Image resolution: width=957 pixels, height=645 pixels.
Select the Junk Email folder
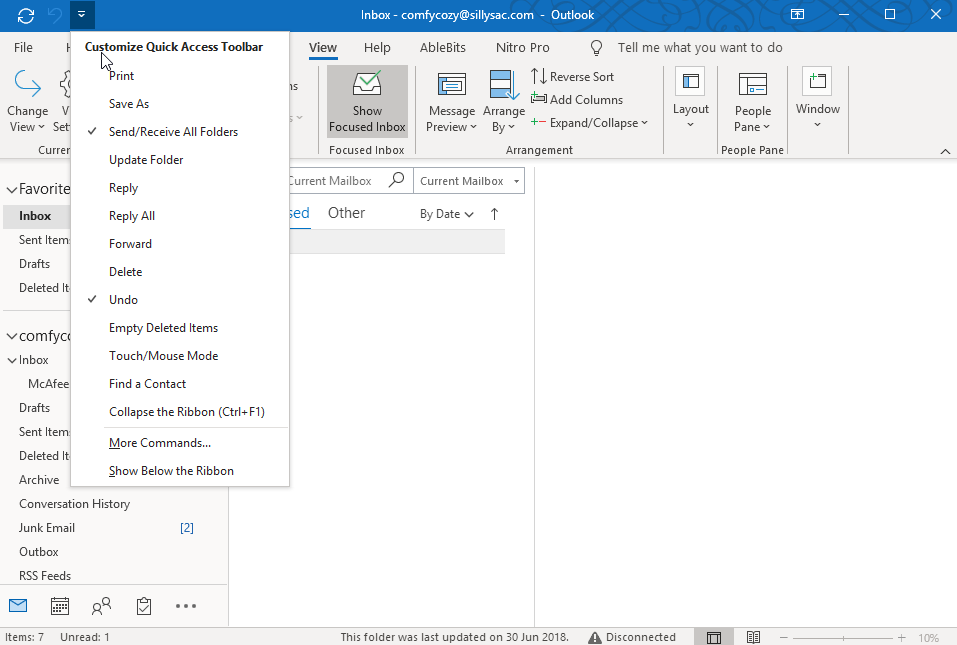click(x=47, y=528)
